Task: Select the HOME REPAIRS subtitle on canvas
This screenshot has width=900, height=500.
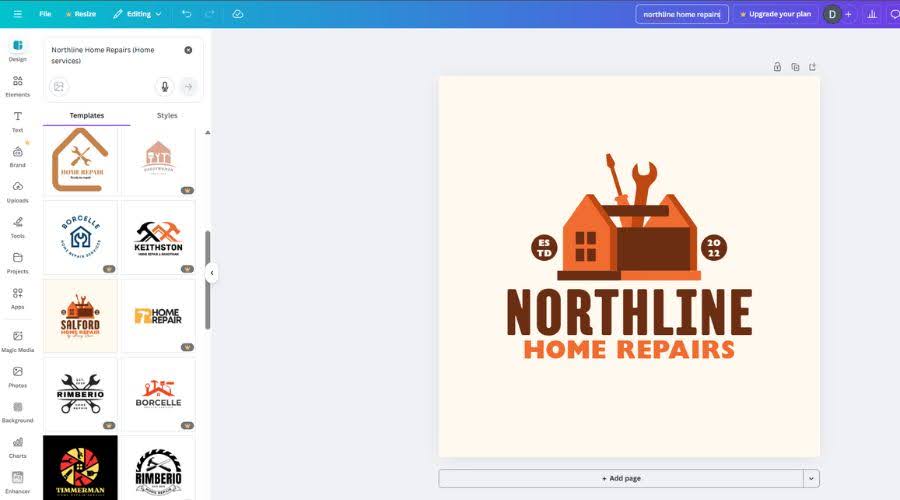Action: click(x=629, y=350)
